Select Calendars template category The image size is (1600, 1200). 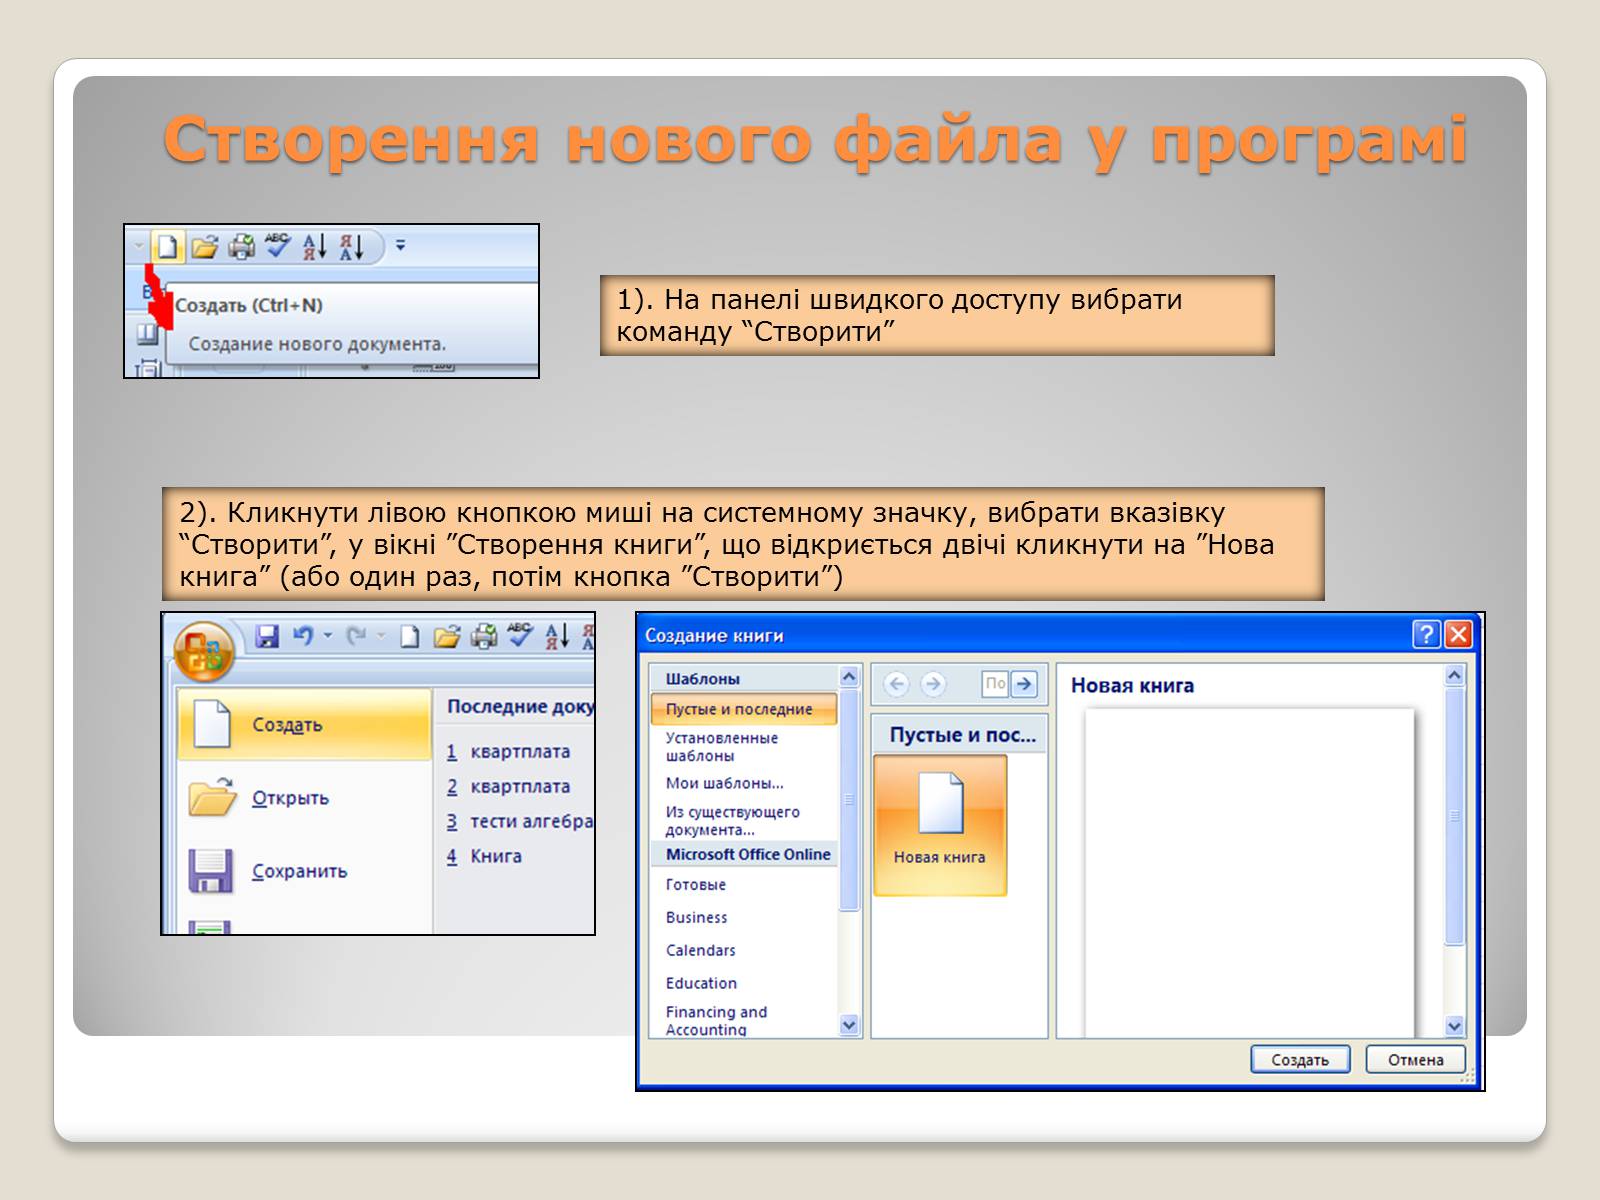click(x=744, y=951)
